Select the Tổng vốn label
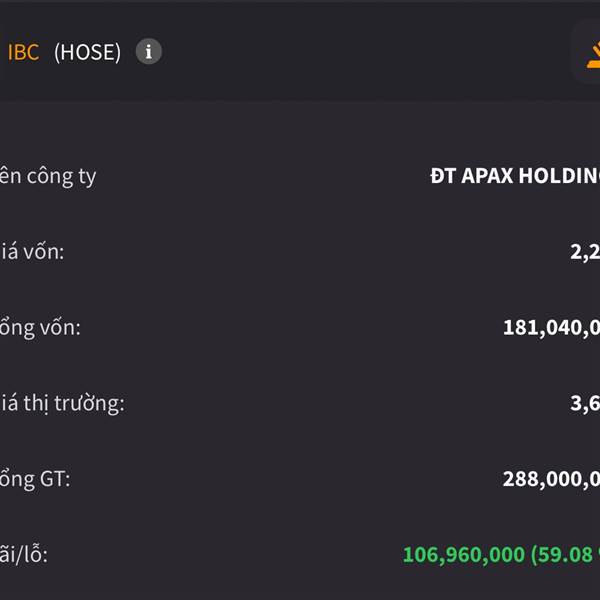 tap(40, 328)
